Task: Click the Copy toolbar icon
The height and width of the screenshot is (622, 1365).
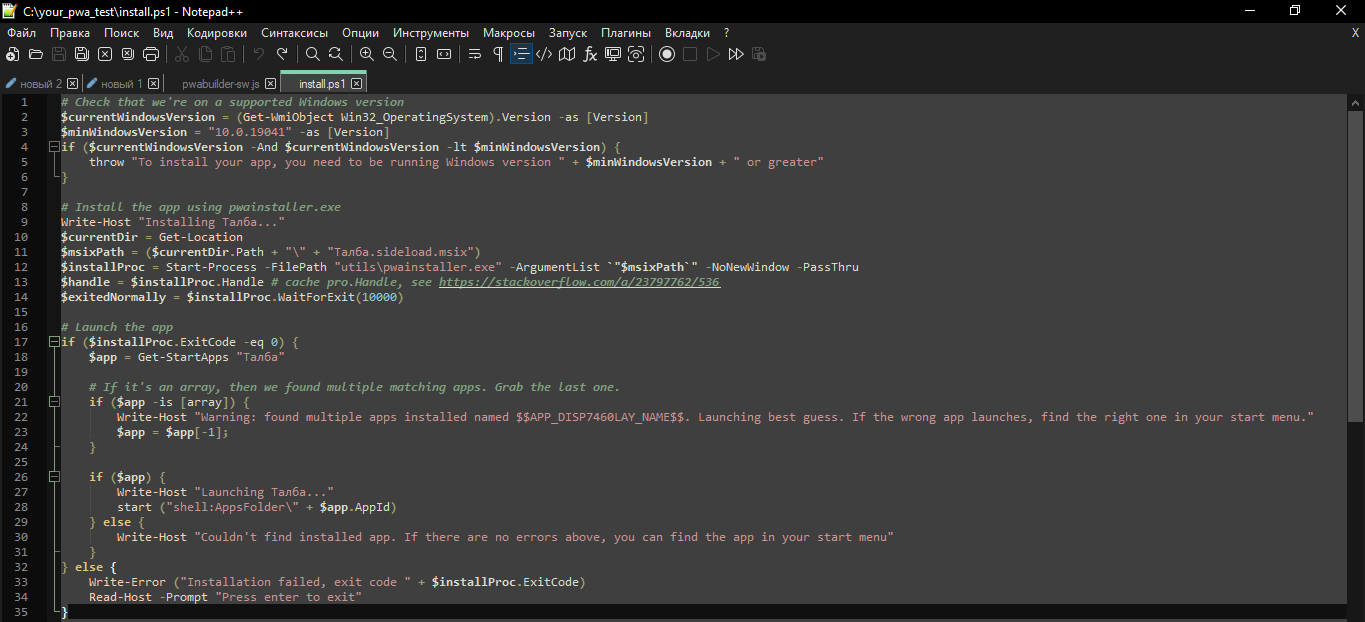Action: click(205, 54)
